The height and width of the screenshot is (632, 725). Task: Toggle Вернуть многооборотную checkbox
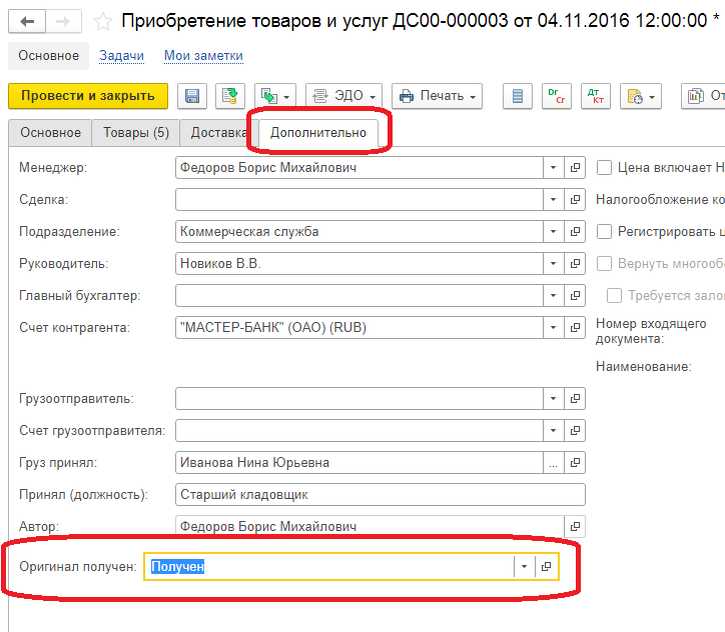pyautogui.click(x=604, y=264)
